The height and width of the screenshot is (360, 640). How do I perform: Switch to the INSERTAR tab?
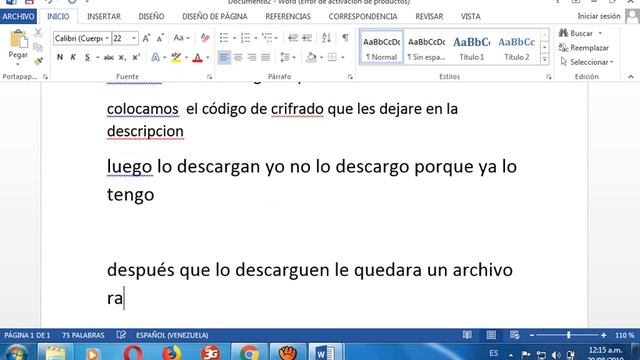tap(104, 17)
